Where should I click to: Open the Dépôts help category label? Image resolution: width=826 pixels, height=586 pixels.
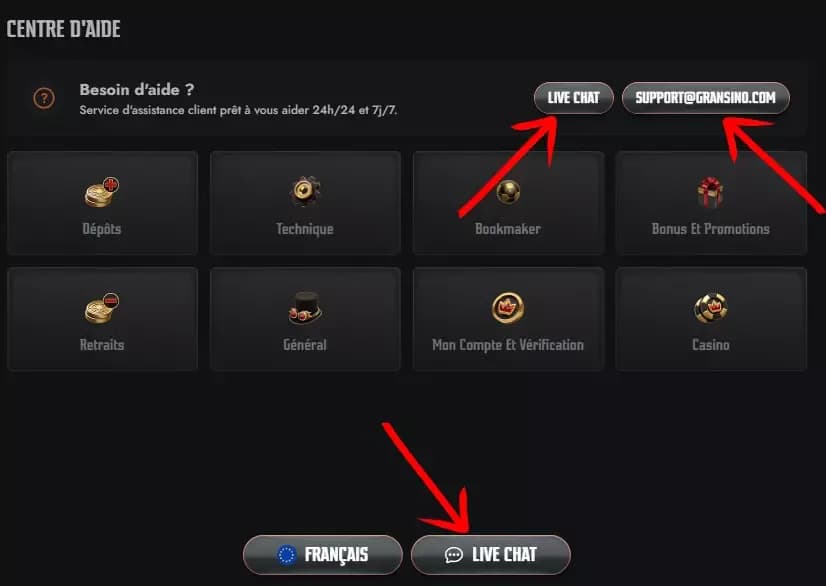pos(102,229)
